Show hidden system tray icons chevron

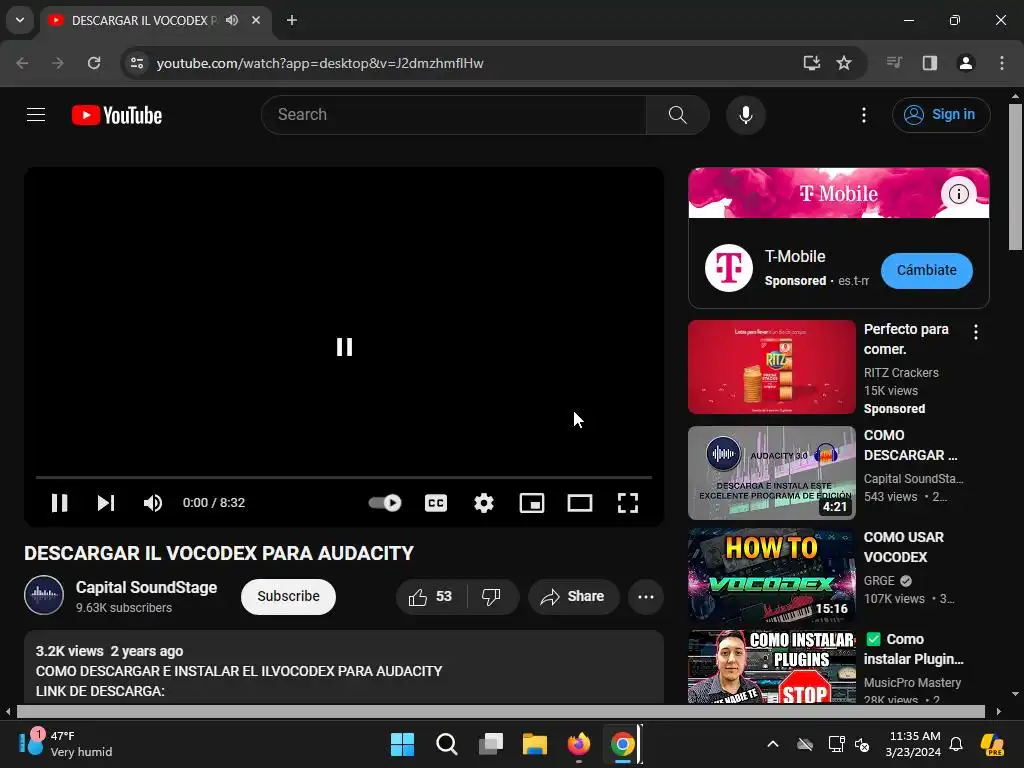[x=773, y=744]
